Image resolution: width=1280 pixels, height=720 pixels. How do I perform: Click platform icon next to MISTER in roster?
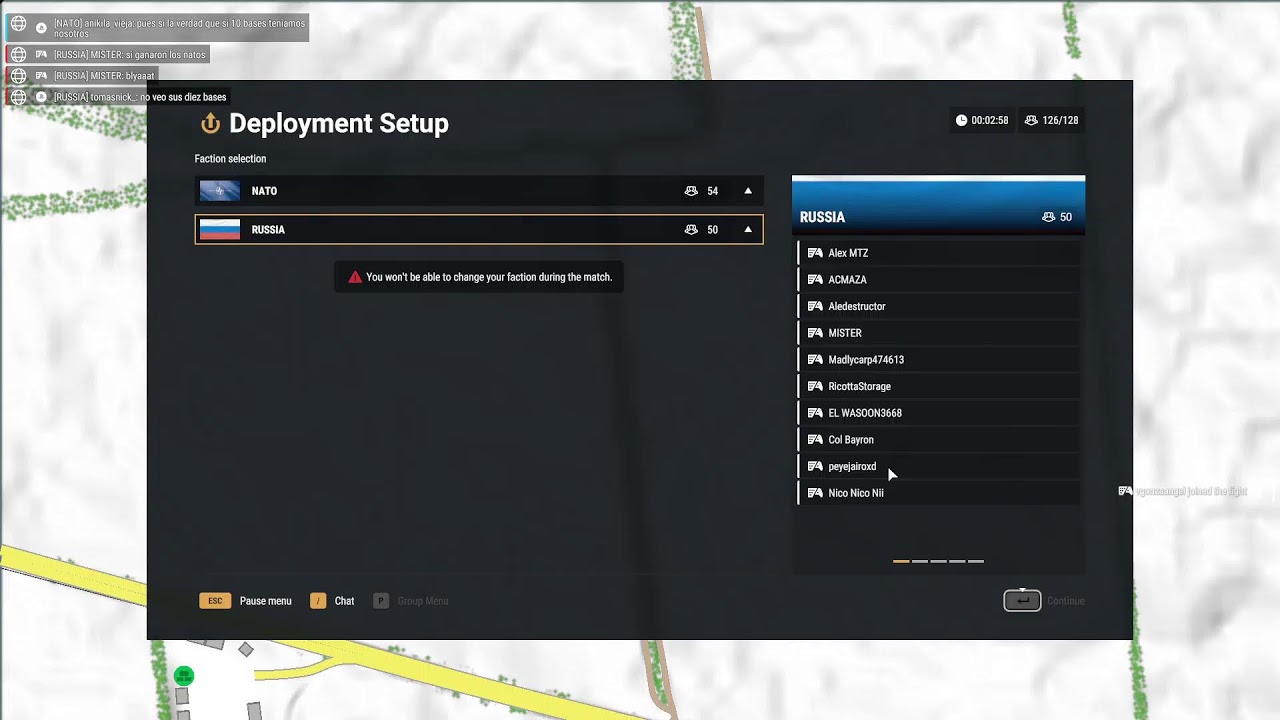click(x=815, y=333)
